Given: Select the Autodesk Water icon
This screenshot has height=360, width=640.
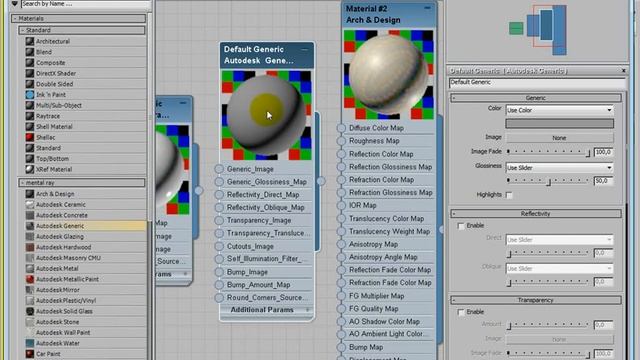Looking at the screenshot, I should 30,343.
